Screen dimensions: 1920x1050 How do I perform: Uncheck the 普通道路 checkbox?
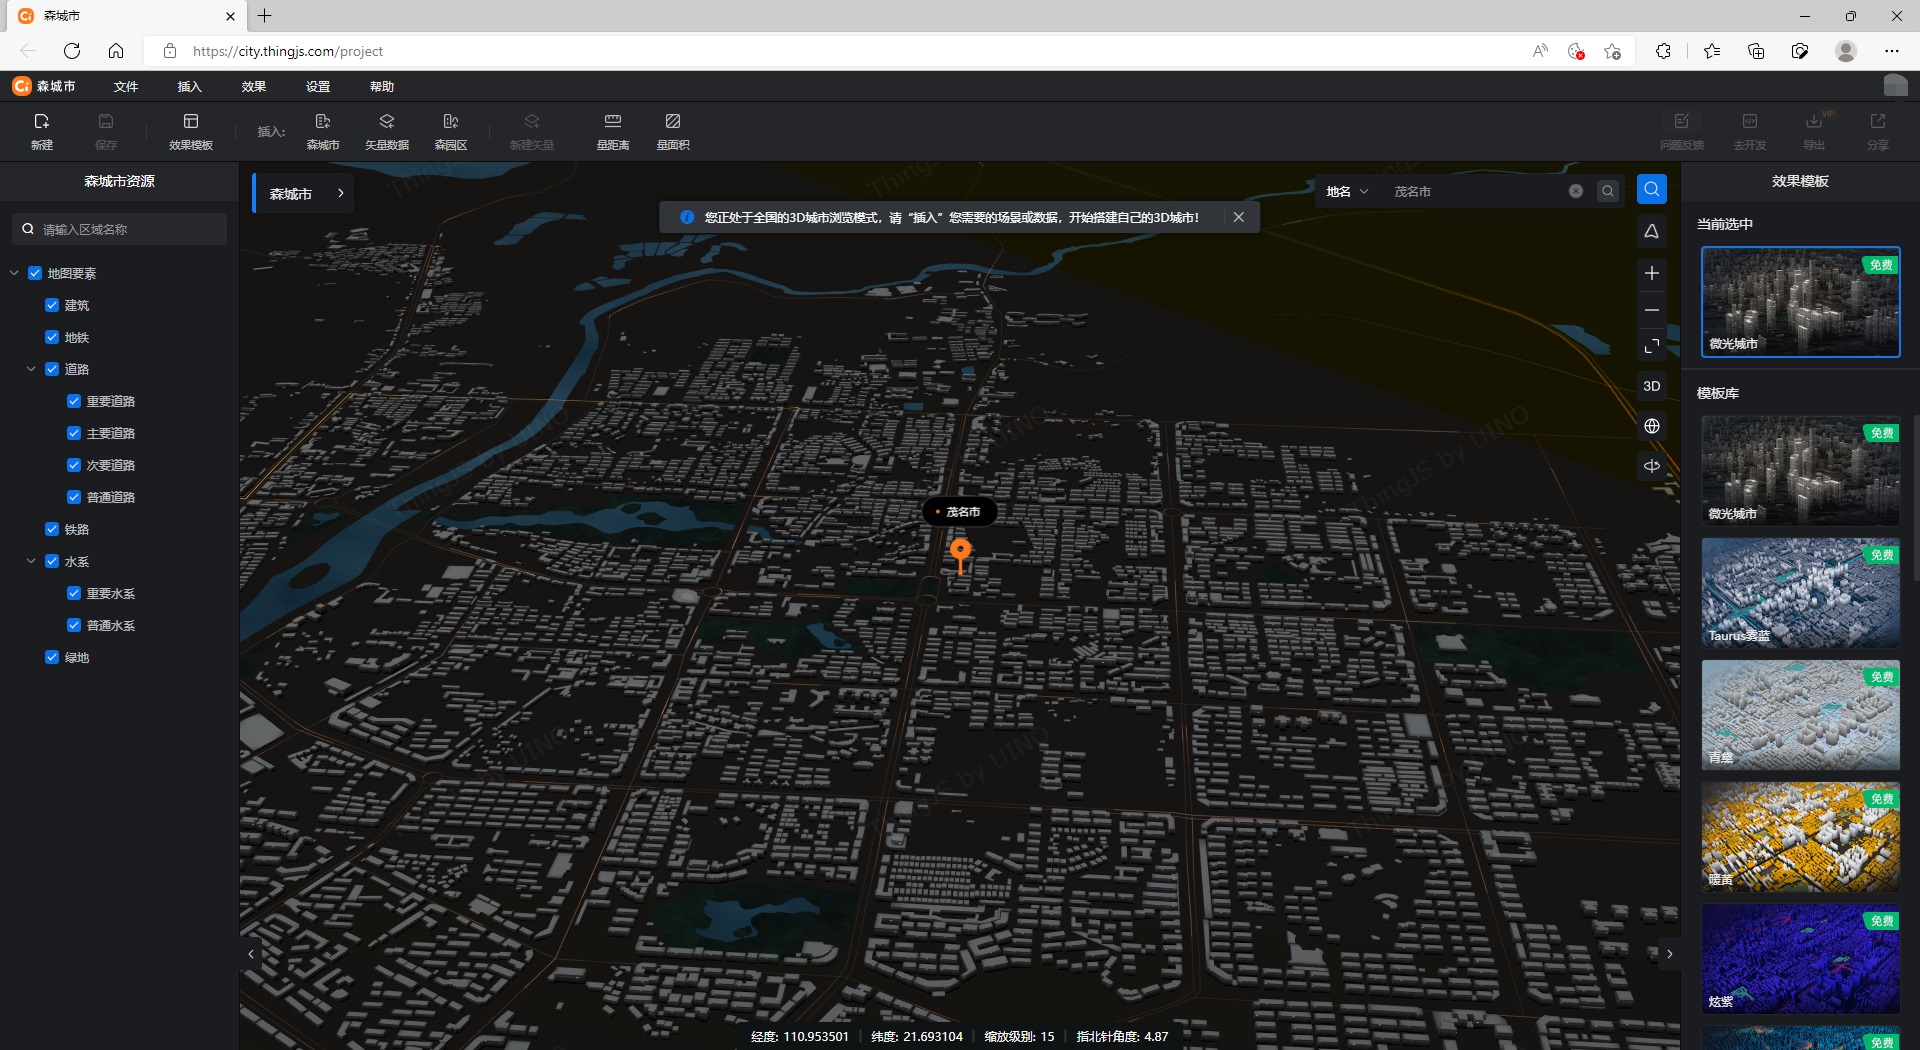coord(74,497)
